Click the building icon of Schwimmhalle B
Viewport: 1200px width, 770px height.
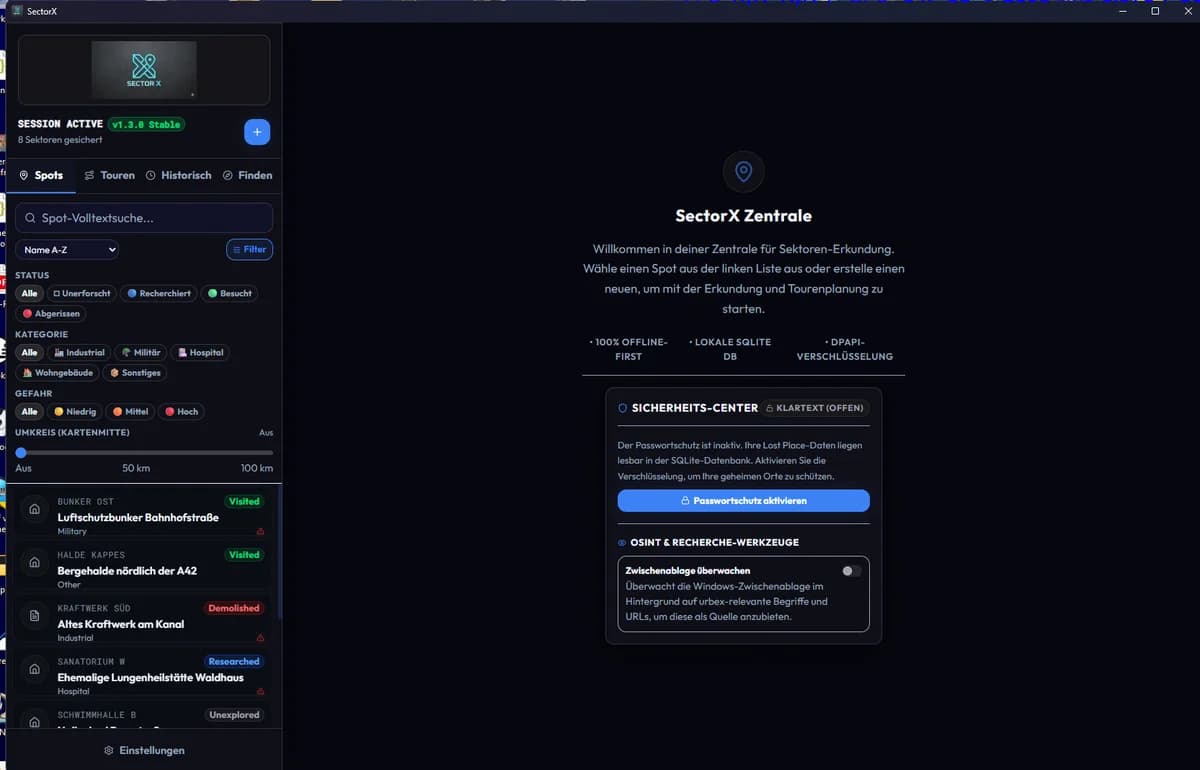(x=35, y=721)
